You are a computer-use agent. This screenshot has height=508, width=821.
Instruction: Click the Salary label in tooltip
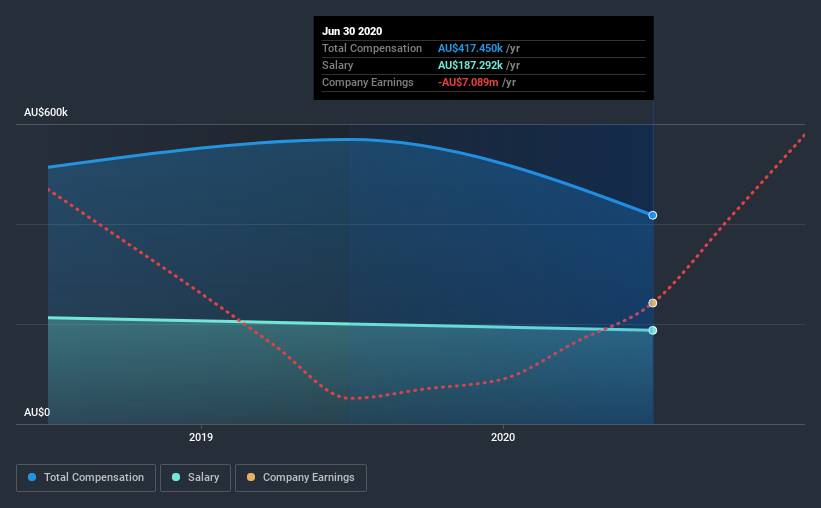338,65
